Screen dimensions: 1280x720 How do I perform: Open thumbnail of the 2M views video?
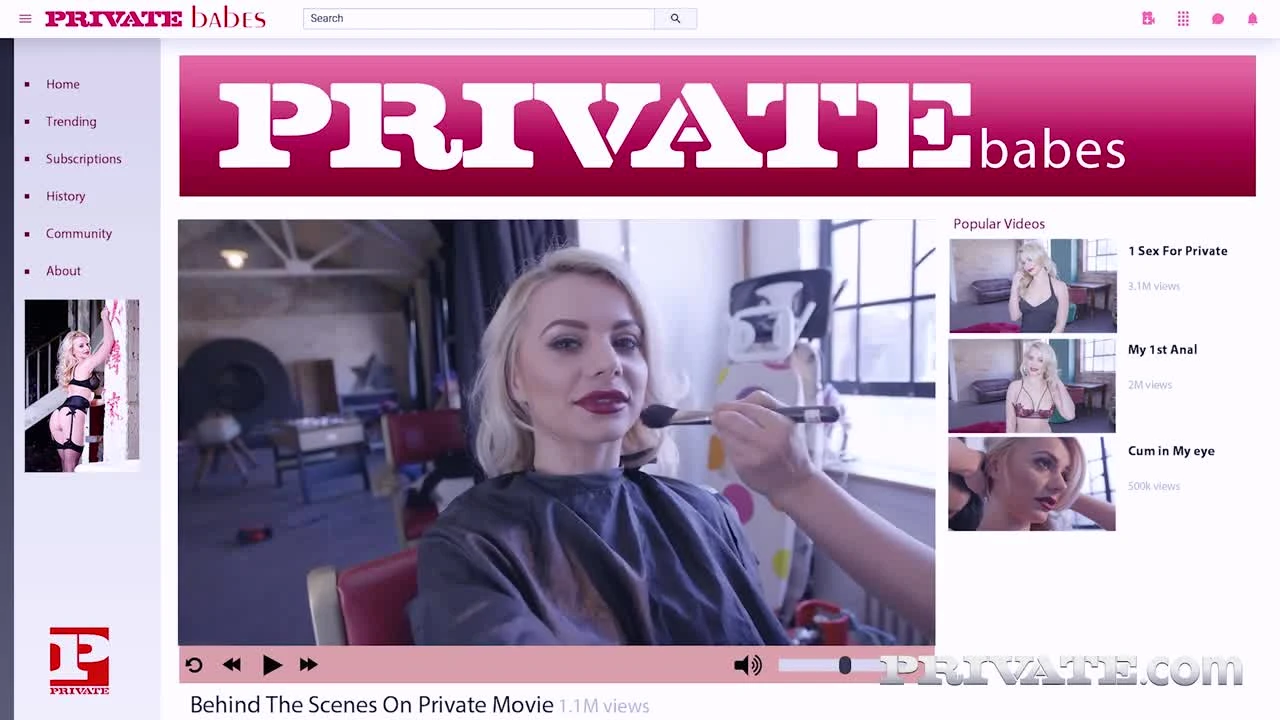coord(1032,386)
